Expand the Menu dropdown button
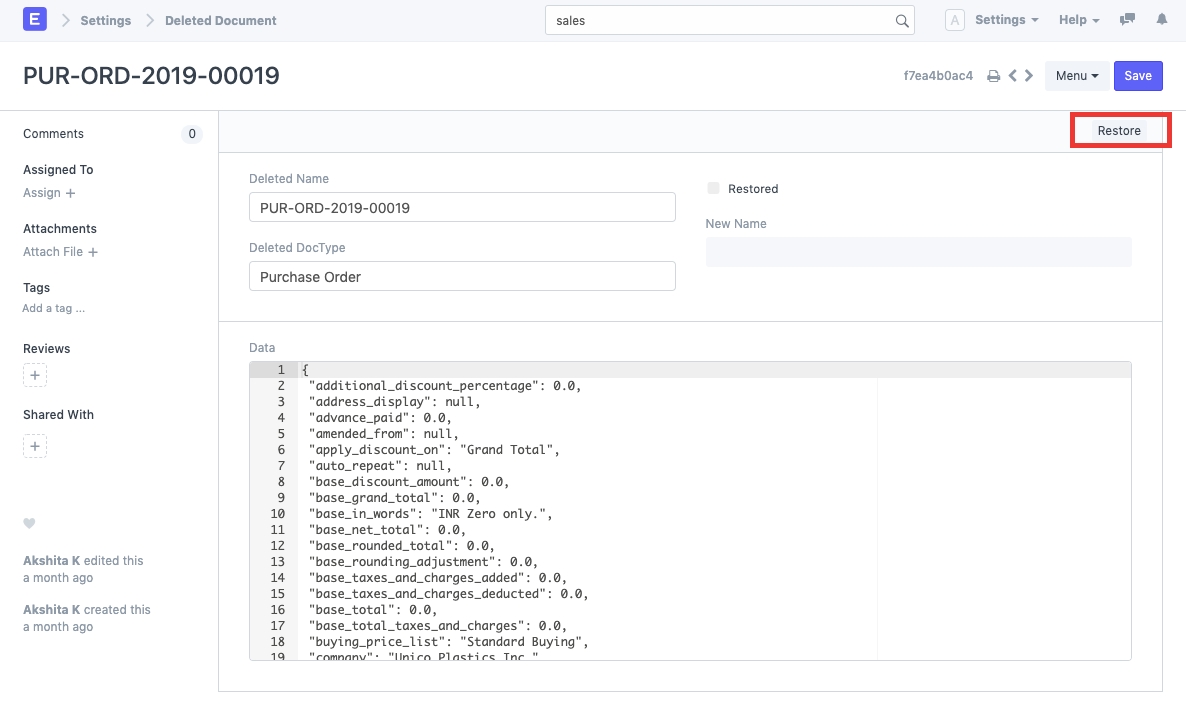The height and width of the screenshot is (707, 1186). click(x=1077, y=76)
